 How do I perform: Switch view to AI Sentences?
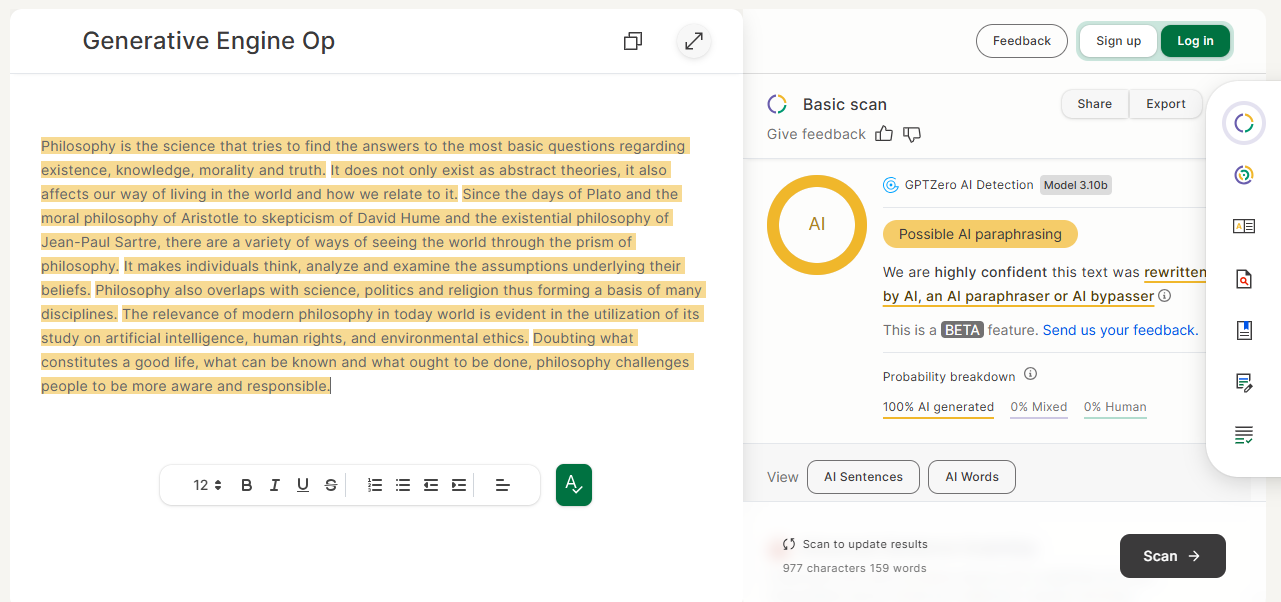tap(863, 477)
